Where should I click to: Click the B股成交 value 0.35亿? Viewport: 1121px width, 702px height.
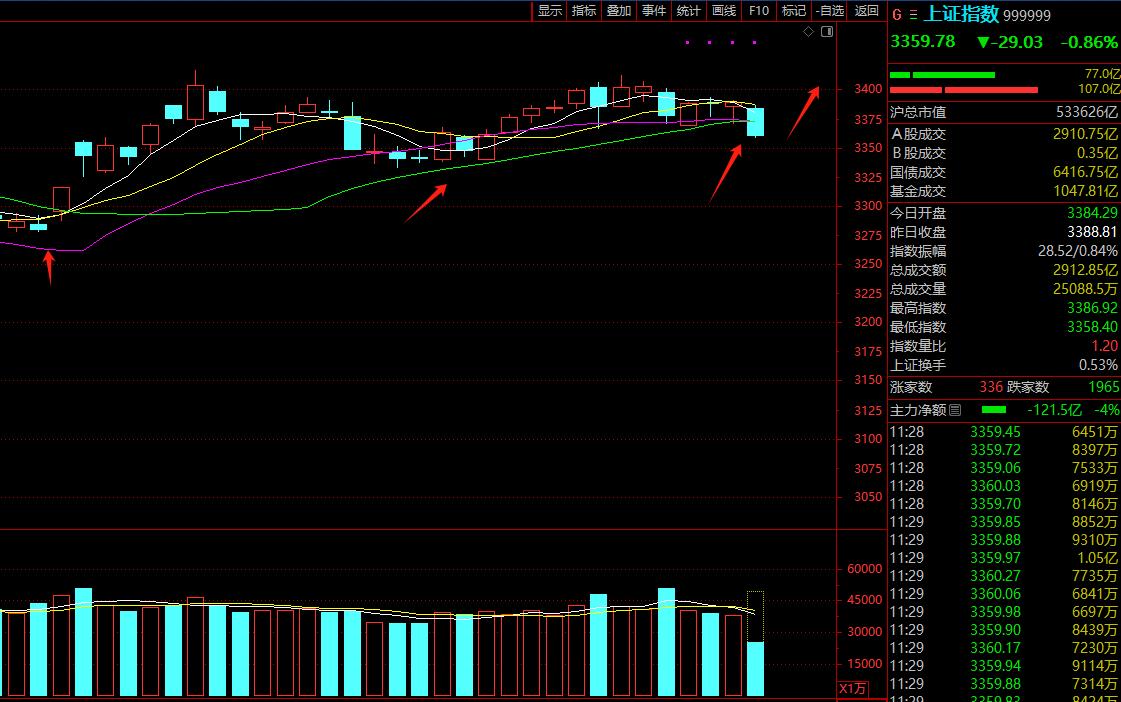[x=1097, y=153]
